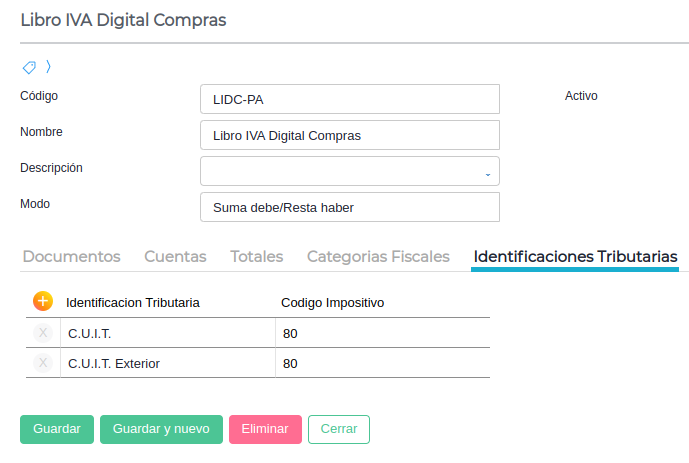Add a new Identificacion Tributaria row

pyautogui.click(x=43, y=301)
